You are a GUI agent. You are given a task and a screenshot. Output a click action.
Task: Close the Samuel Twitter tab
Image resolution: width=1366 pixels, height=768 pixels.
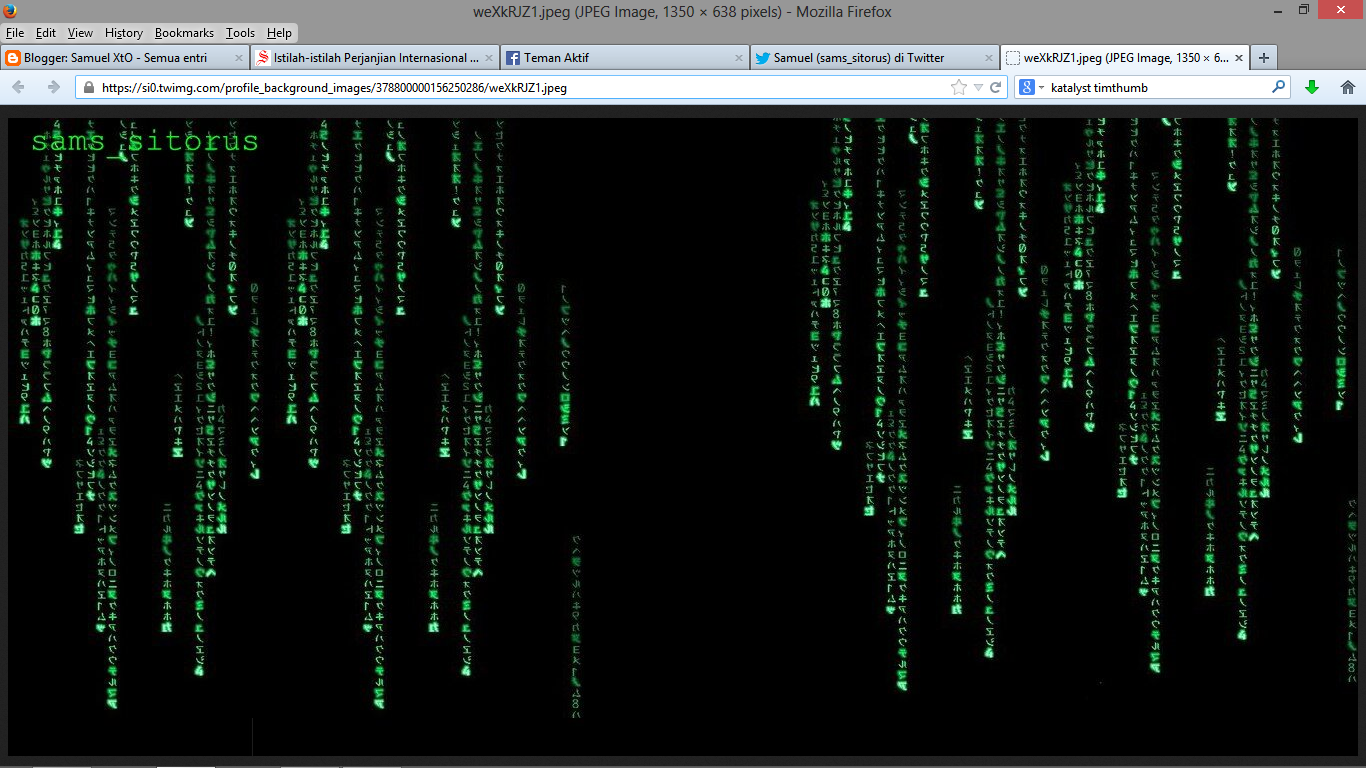(988, 58)
